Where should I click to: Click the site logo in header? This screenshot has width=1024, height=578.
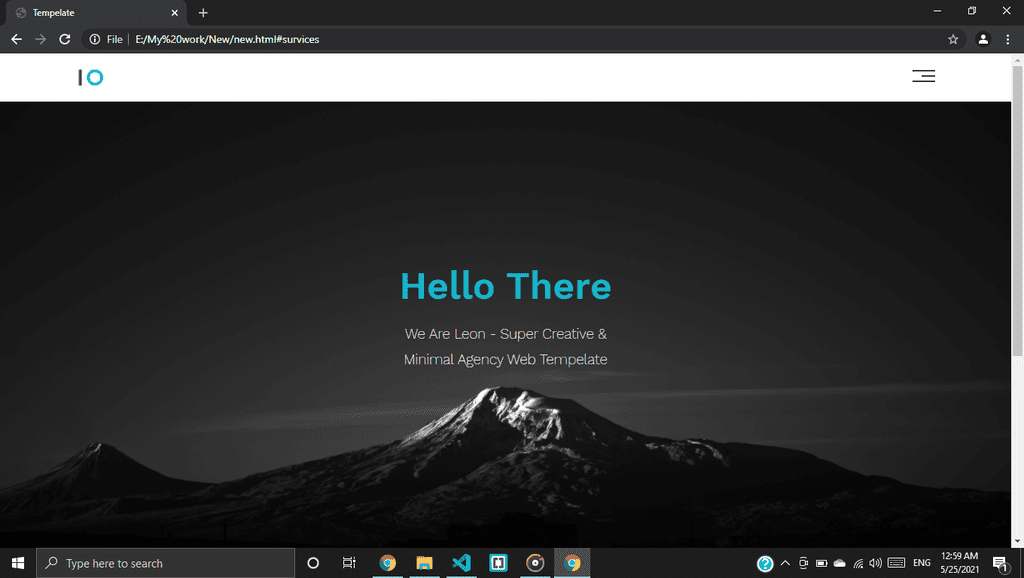(91, 78)
